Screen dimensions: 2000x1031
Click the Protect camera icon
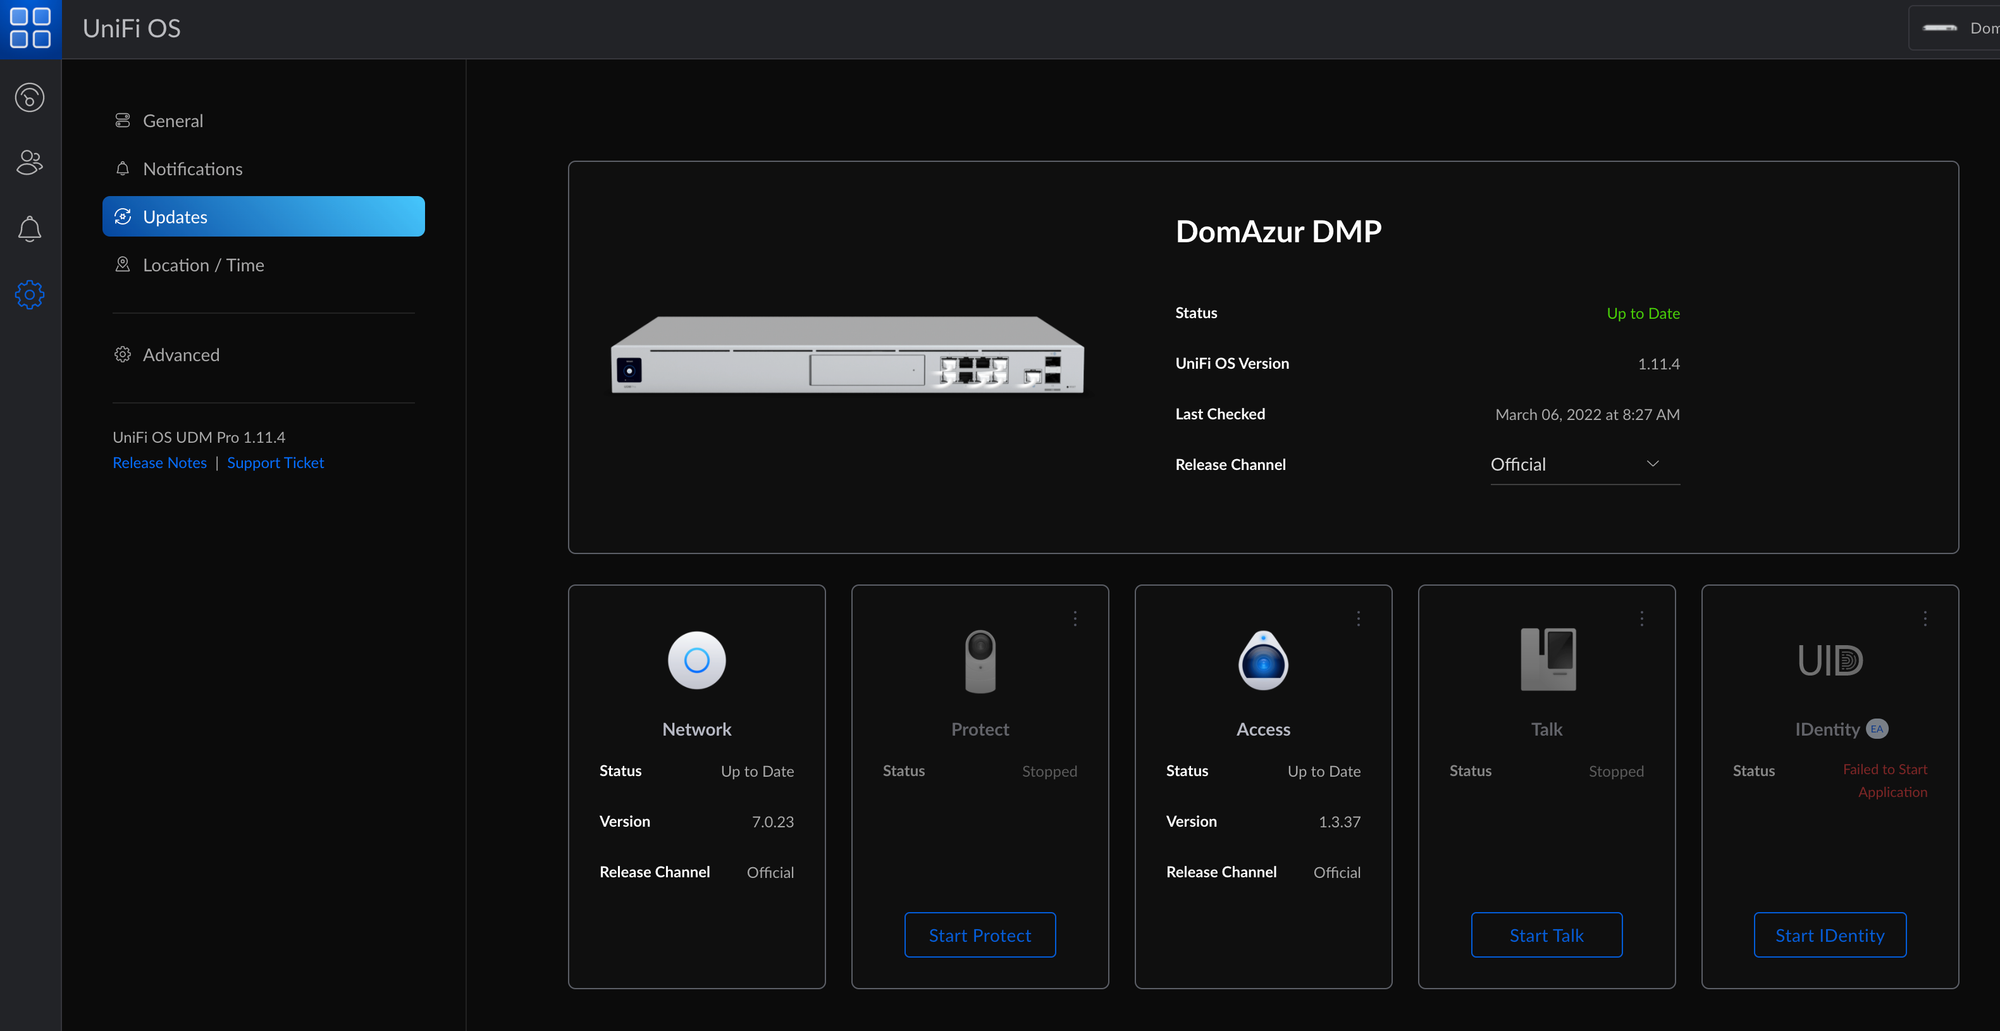(x=980, y=661)
